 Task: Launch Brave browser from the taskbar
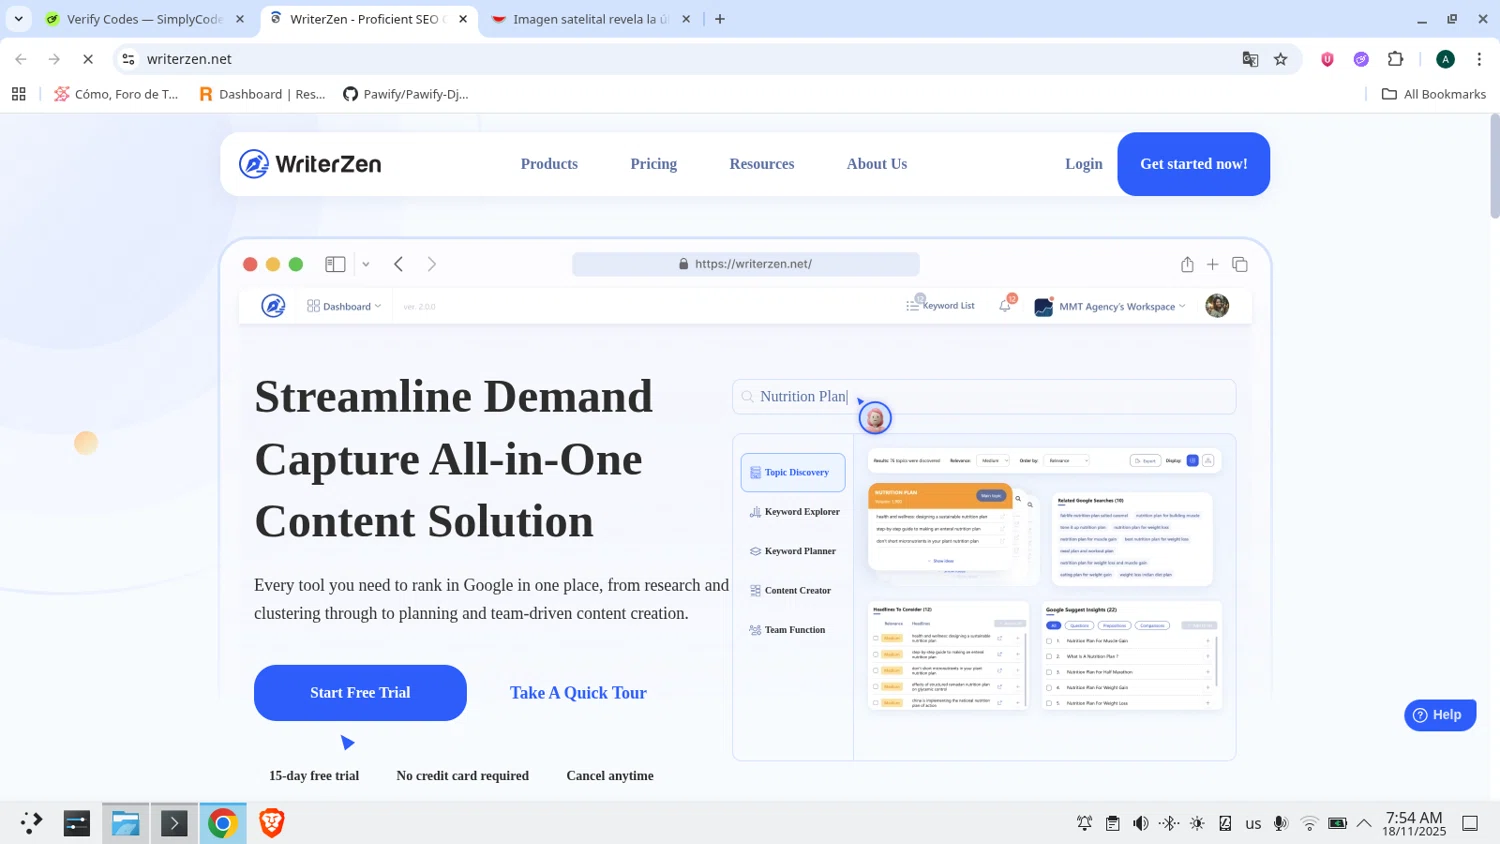[271, 823]
